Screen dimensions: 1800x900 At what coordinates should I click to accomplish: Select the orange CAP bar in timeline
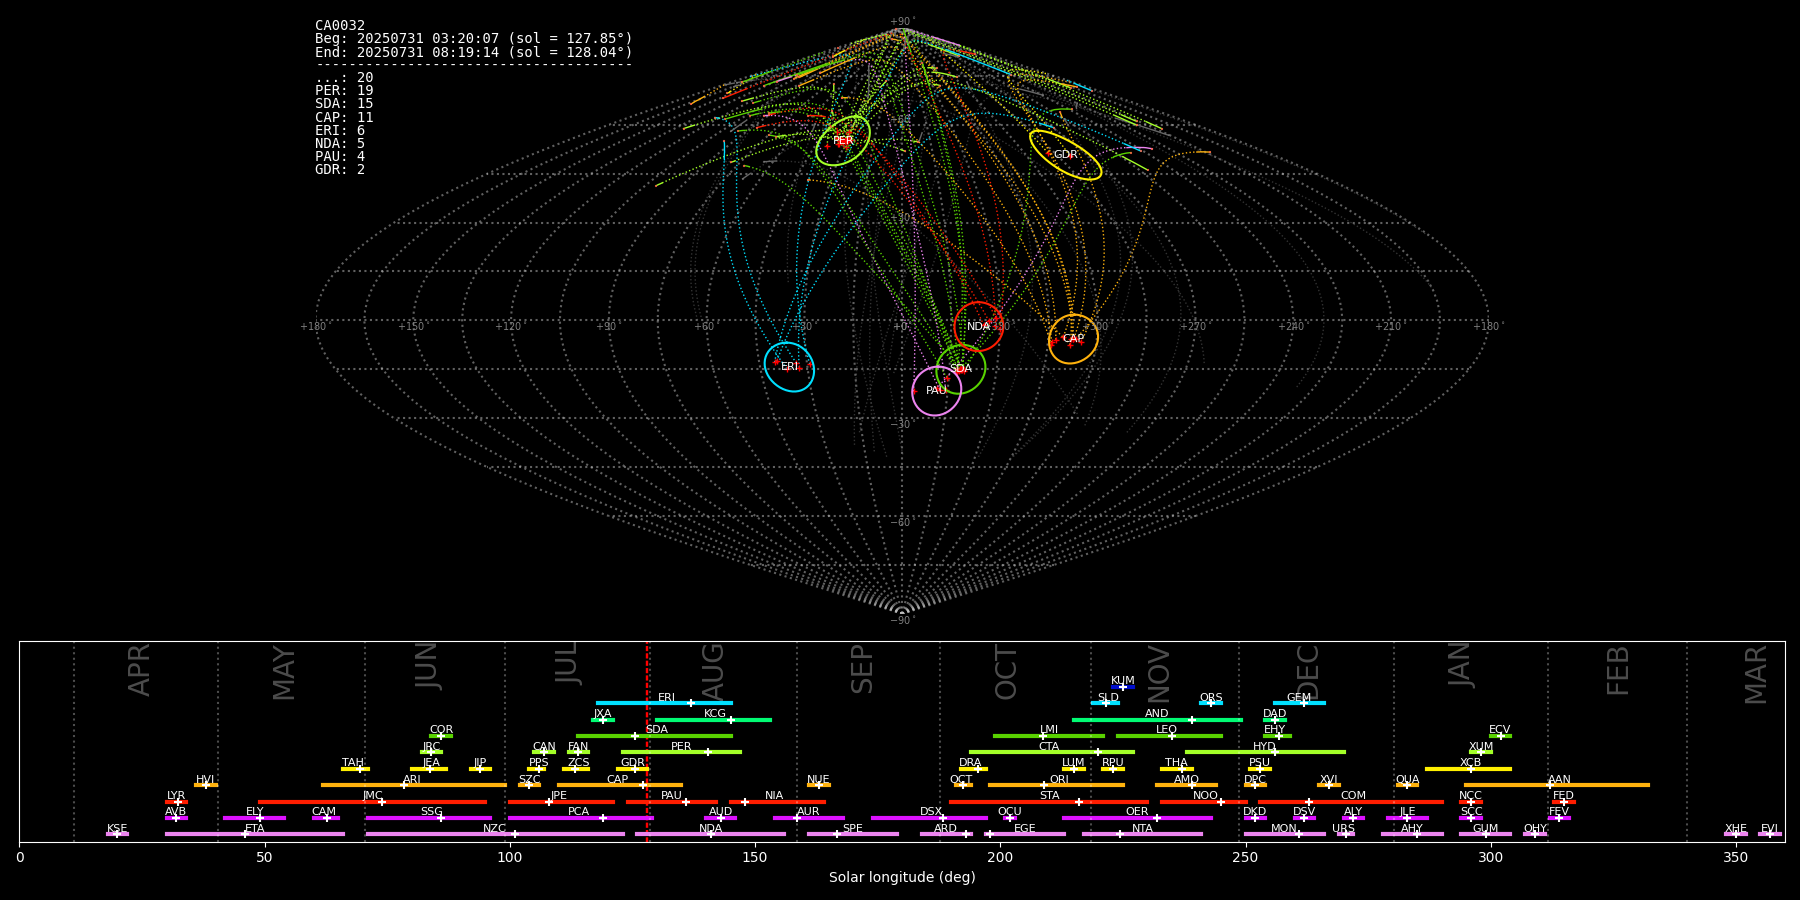[x=620, y=785]
